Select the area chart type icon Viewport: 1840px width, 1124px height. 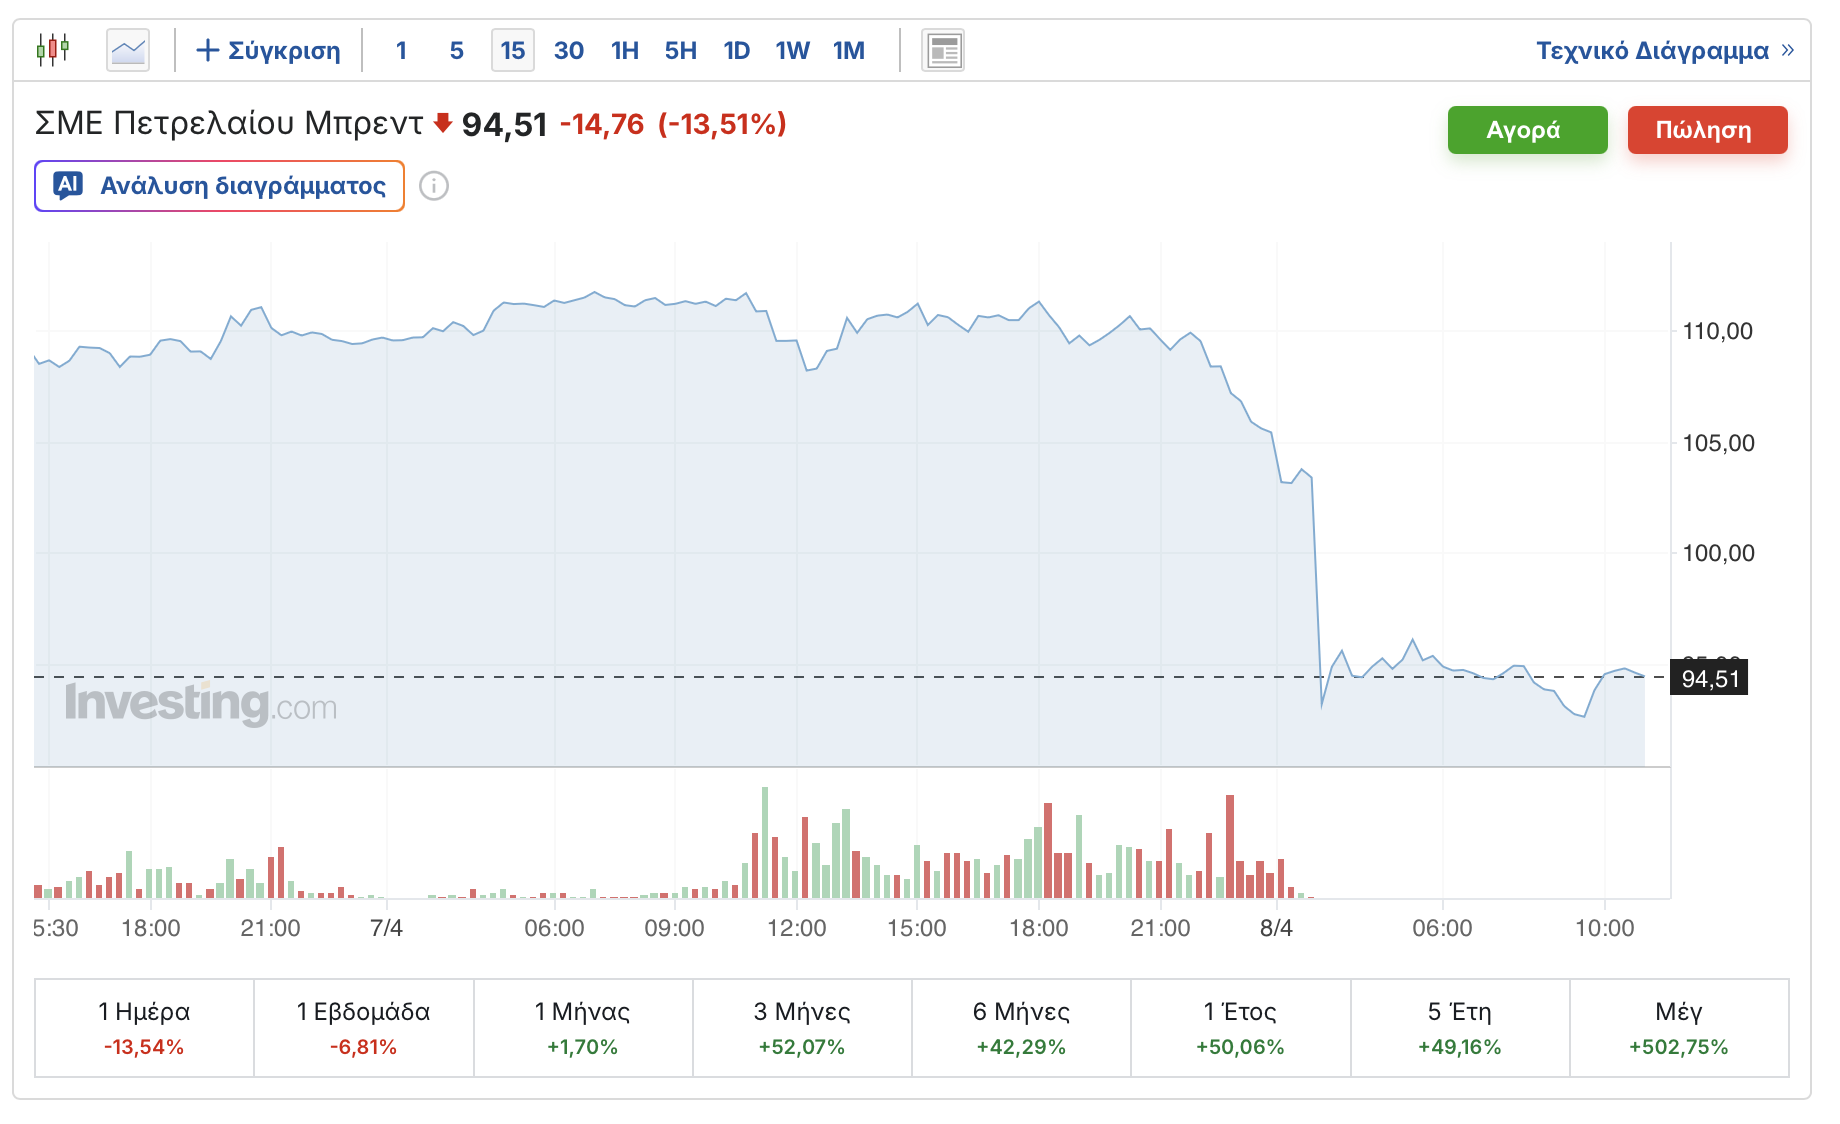(128, 50)
